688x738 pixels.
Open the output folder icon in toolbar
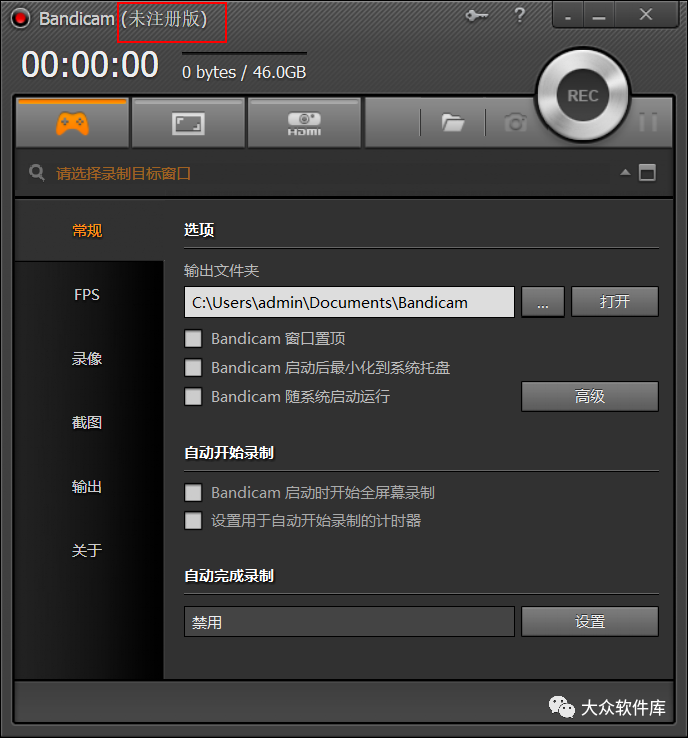pos(453,123)
